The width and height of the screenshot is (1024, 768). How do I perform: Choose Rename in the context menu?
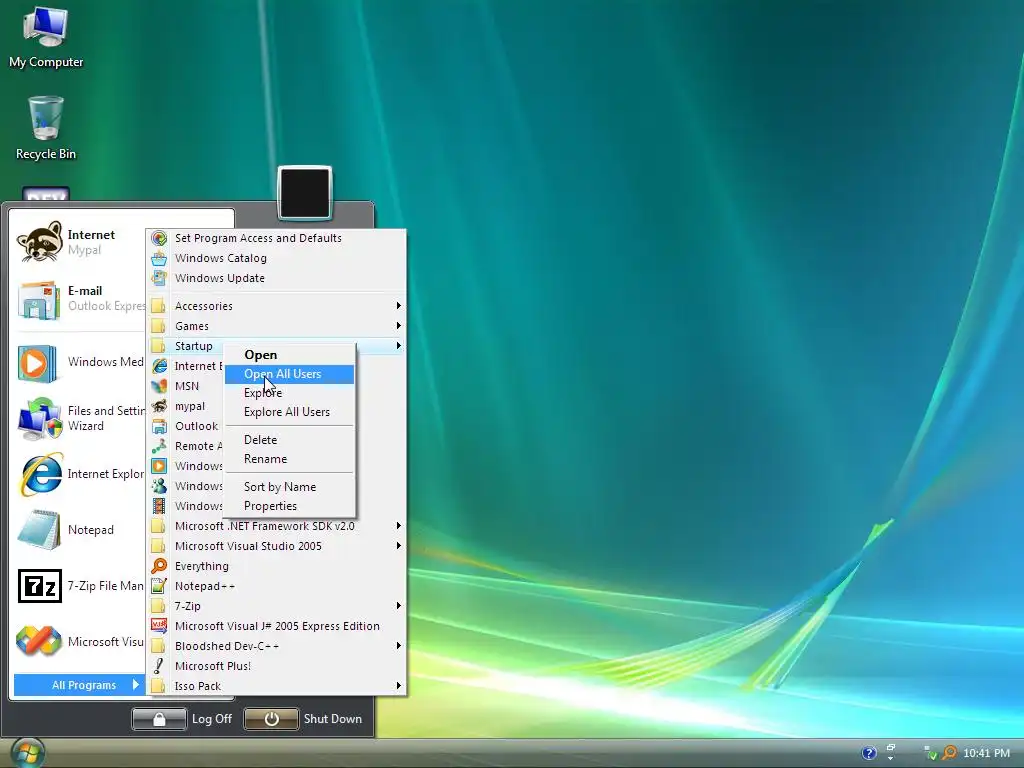[289, 459]
